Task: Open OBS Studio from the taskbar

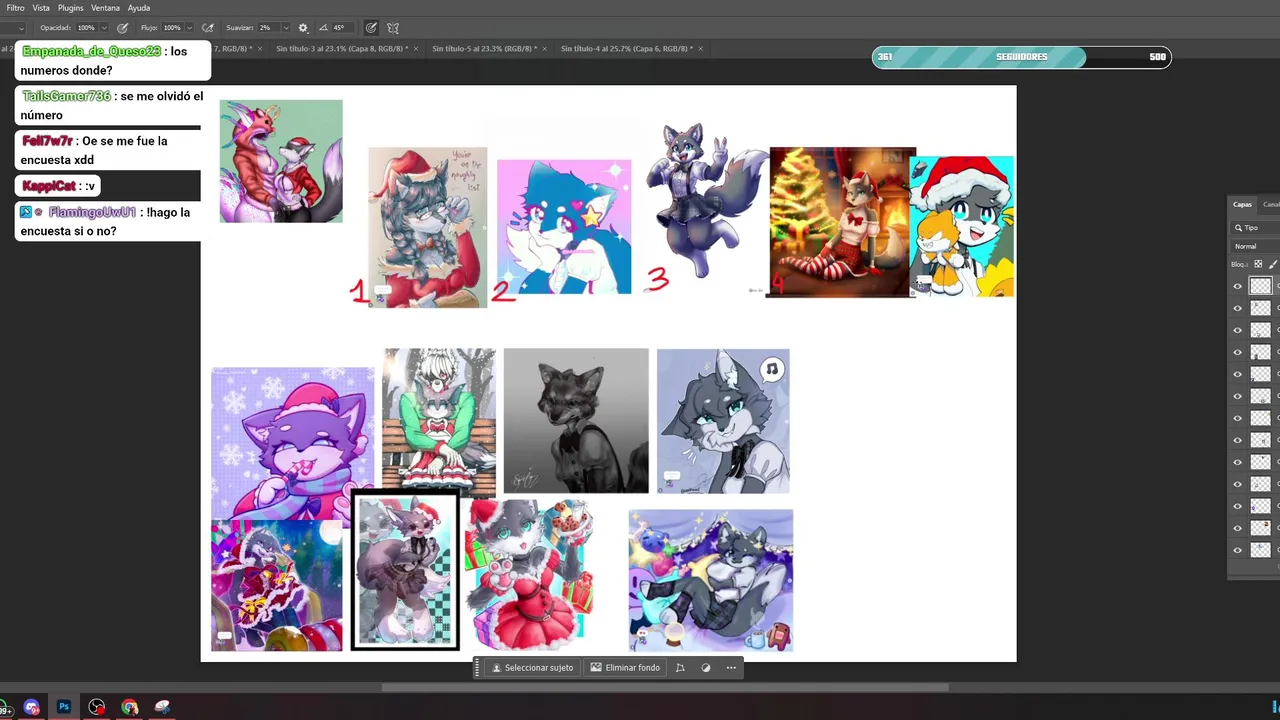Action: click(x=97, y=707)
